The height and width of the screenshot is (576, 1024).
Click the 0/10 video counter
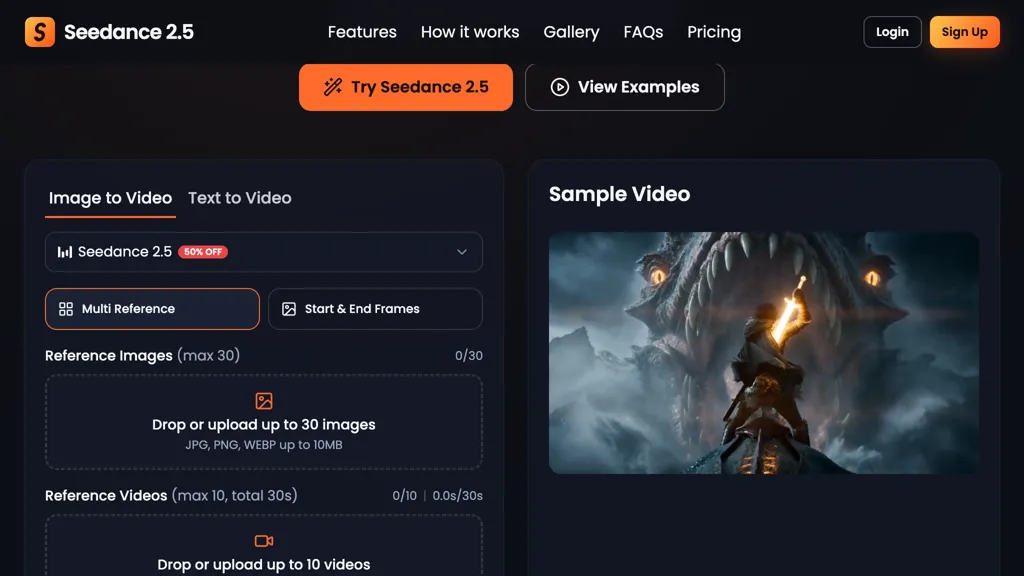[x=404, y=496]
